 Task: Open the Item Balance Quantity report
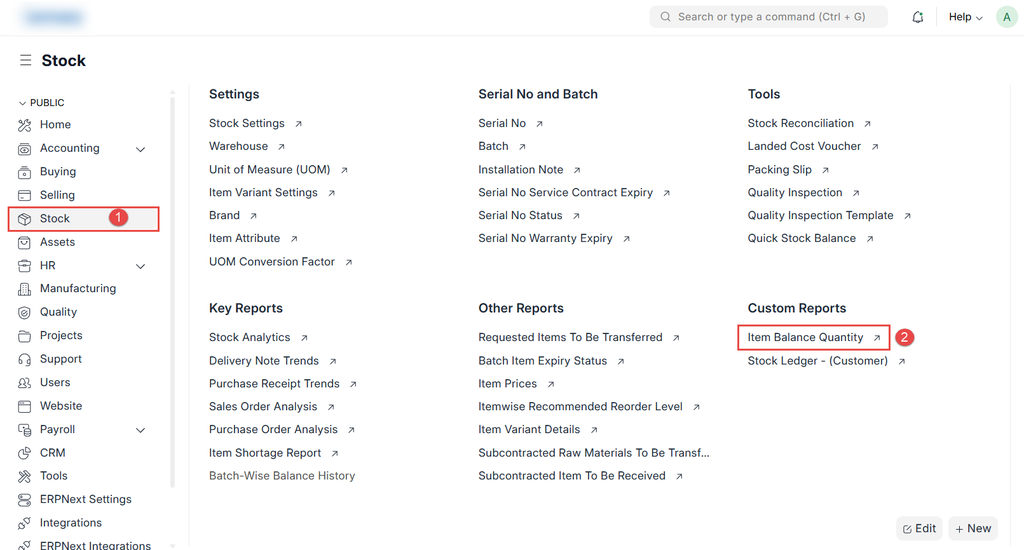point(805,338)
